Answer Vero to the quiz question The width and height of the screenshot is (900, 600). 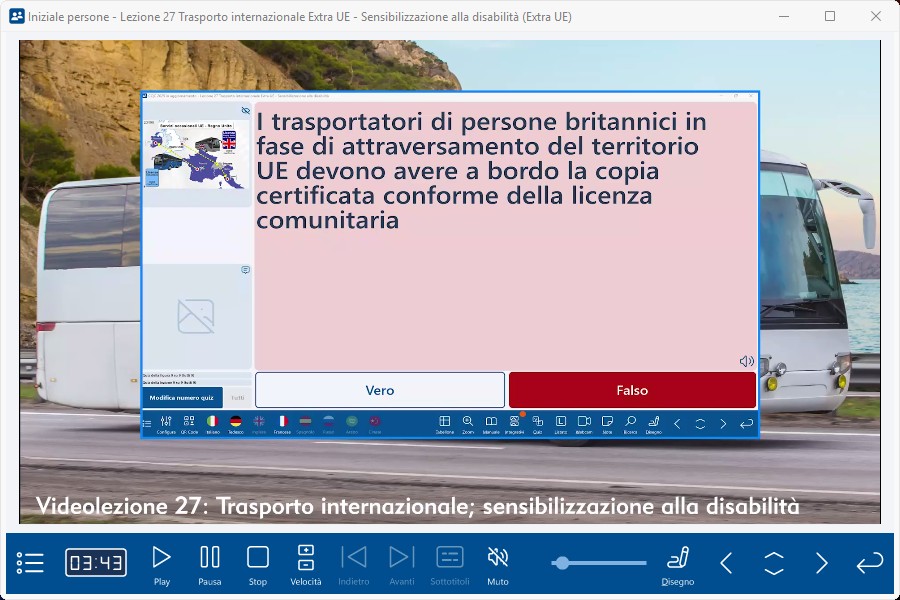point(380,390)
